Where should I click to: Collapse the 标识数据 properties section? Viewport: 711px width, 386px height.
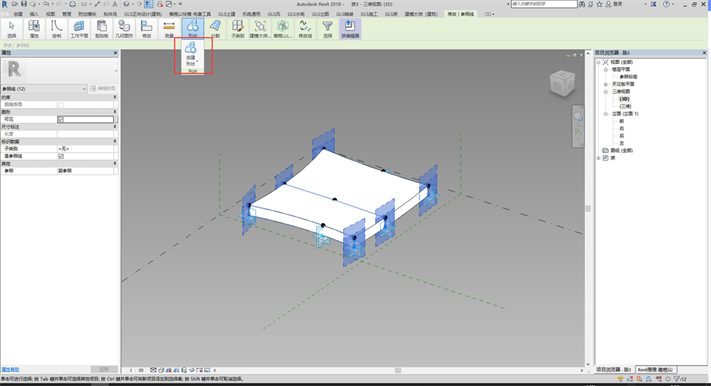click(x=115, y=141)
